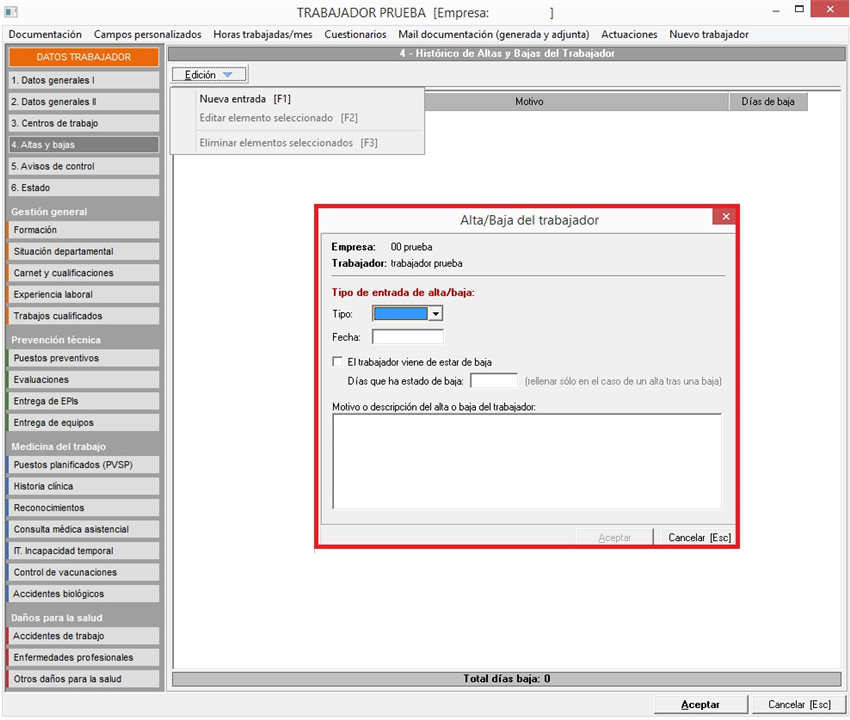Open Accidentes biológicos section
This screenshot has width=850, height=720.
pos(83,594)
